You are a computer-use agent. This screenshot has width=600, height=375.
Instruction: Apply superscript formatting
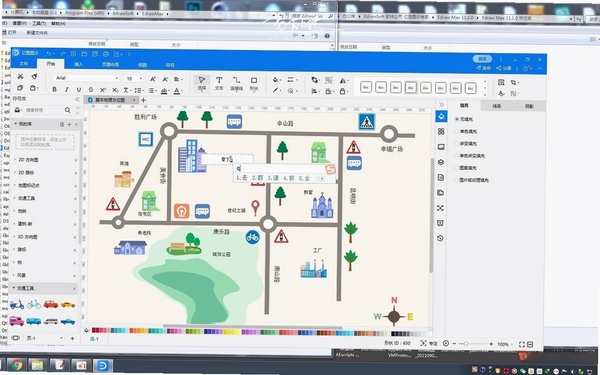pos(103,90)
